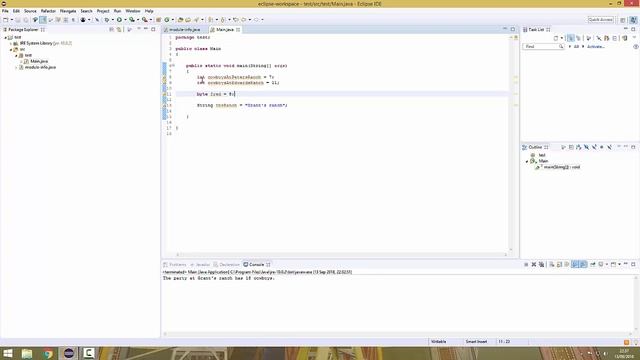The width and height of the screenshot is (640, 360).
Task: Expand Main.java in Package Explorer
Action: click(21, 61)
